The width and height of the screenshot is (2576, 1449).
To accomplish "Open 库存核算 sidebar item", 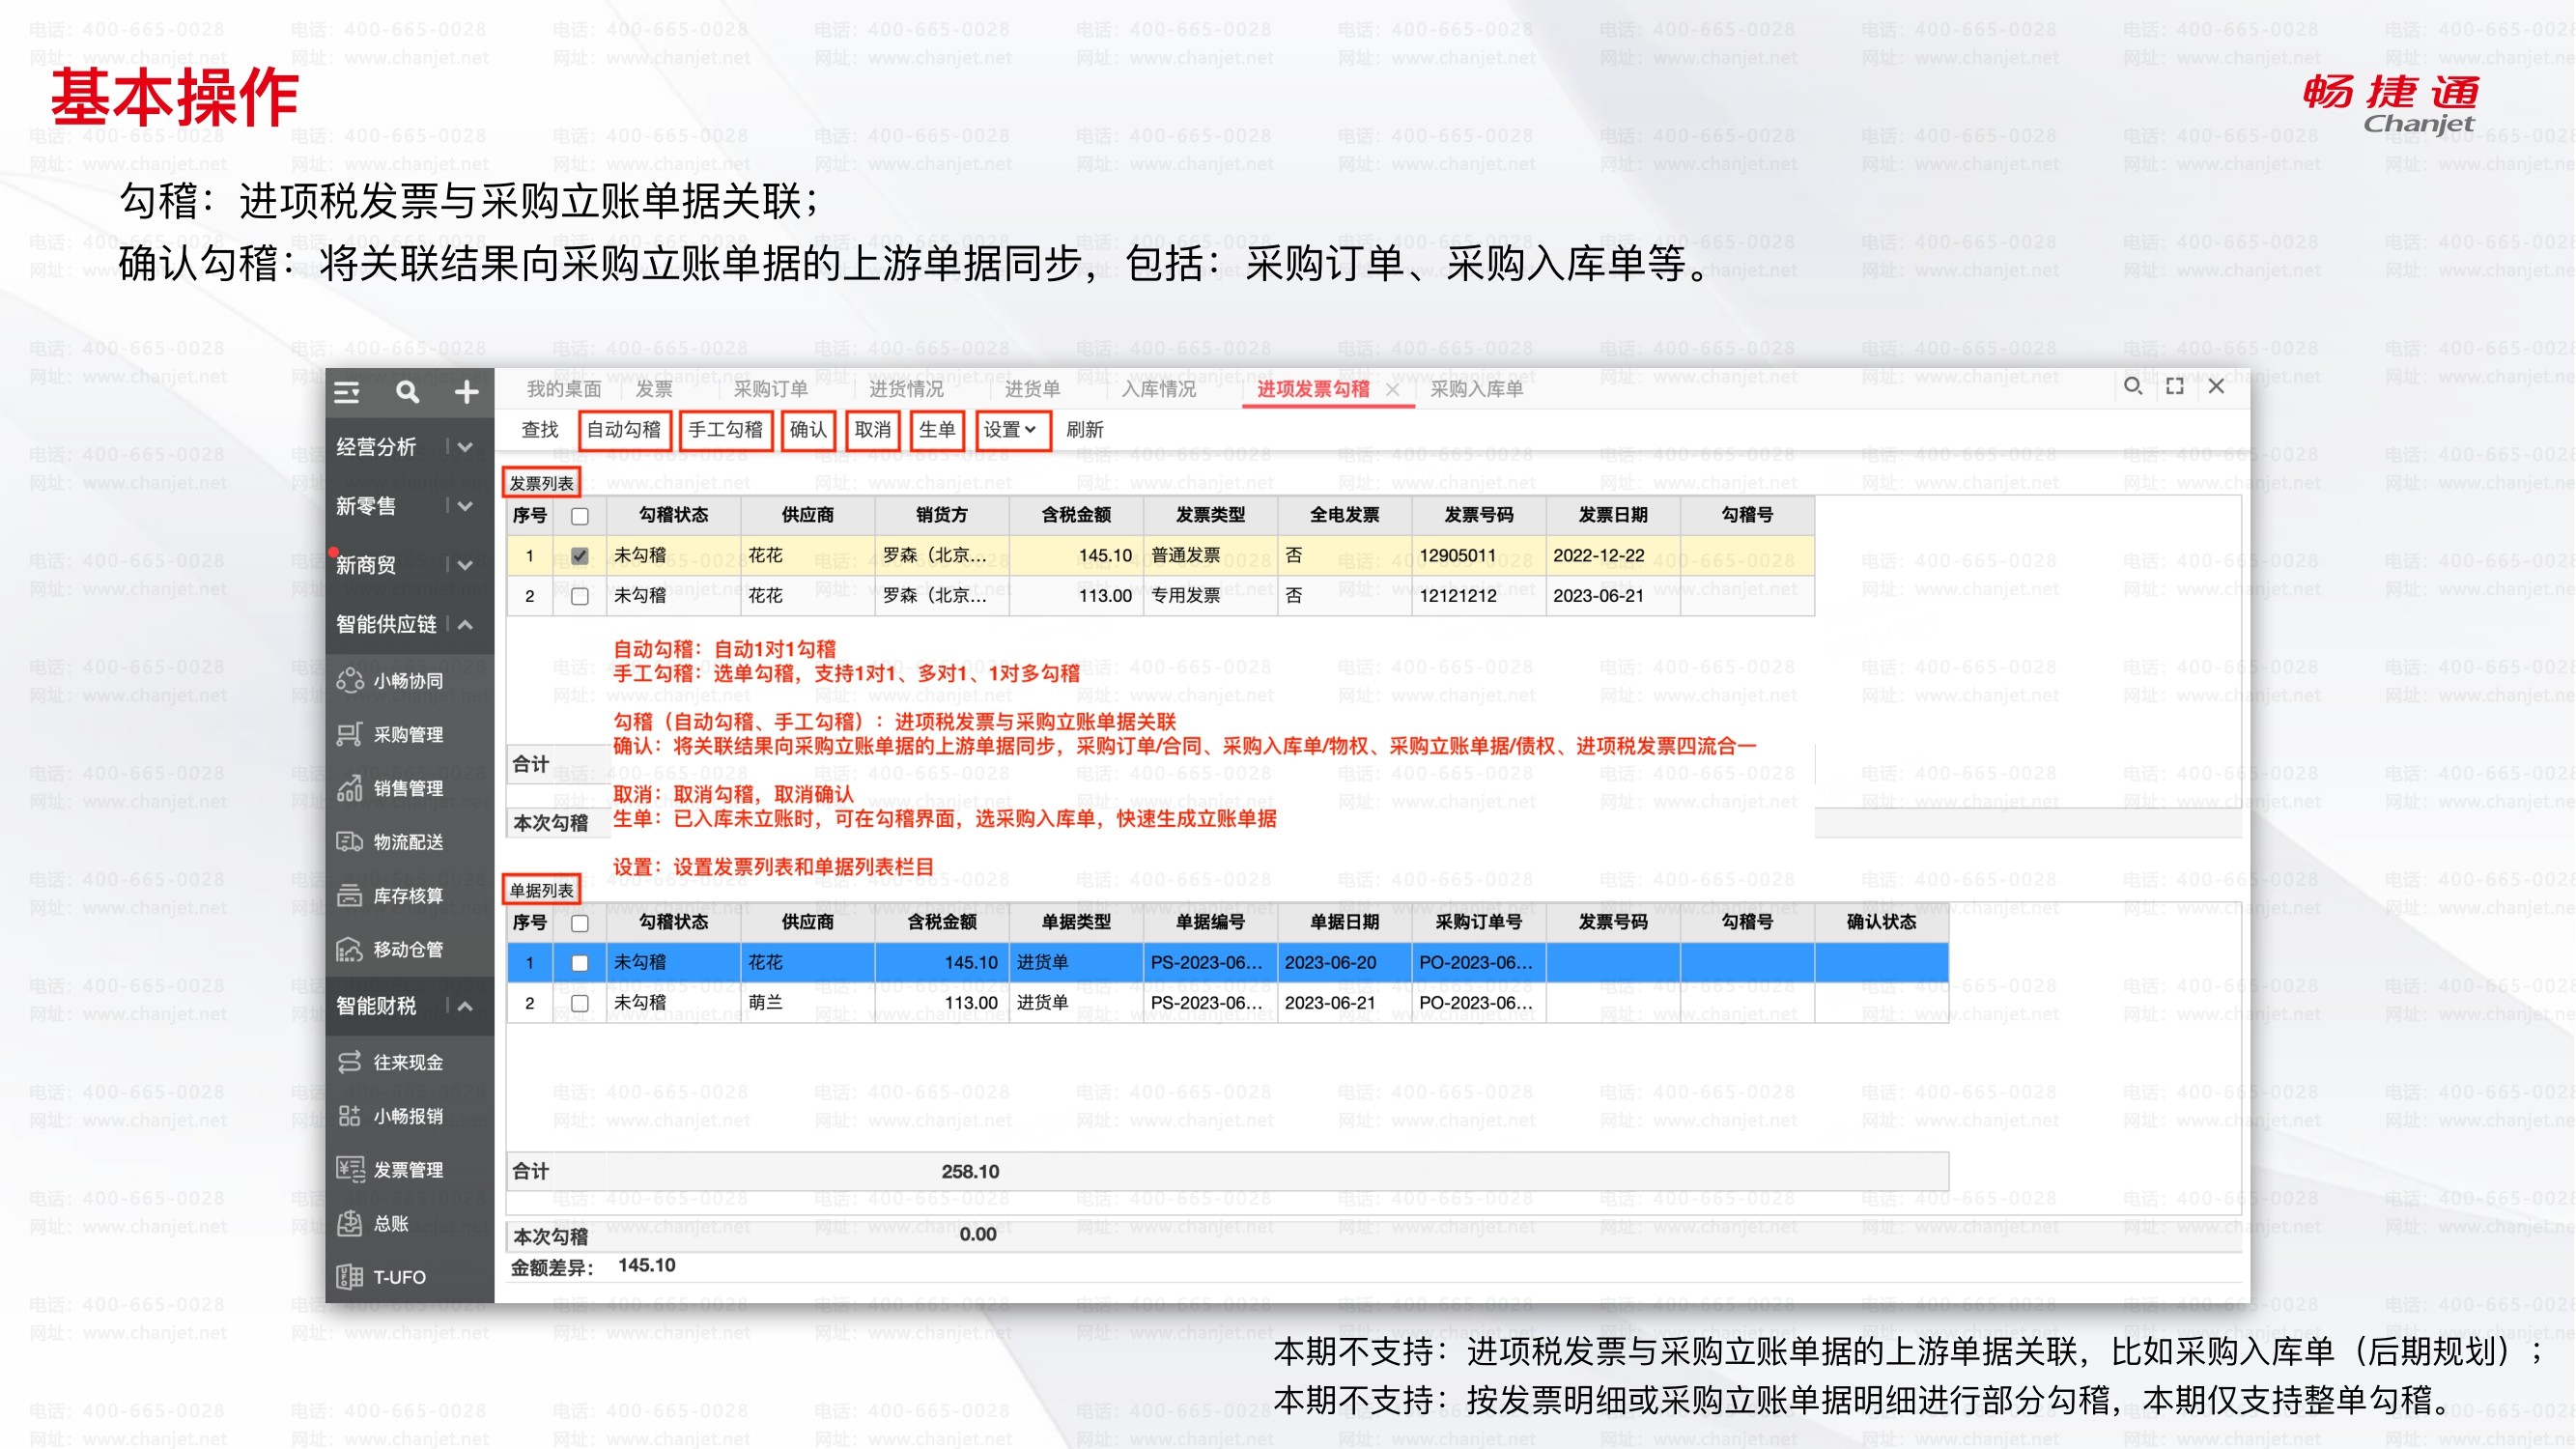I will [407, 896].
